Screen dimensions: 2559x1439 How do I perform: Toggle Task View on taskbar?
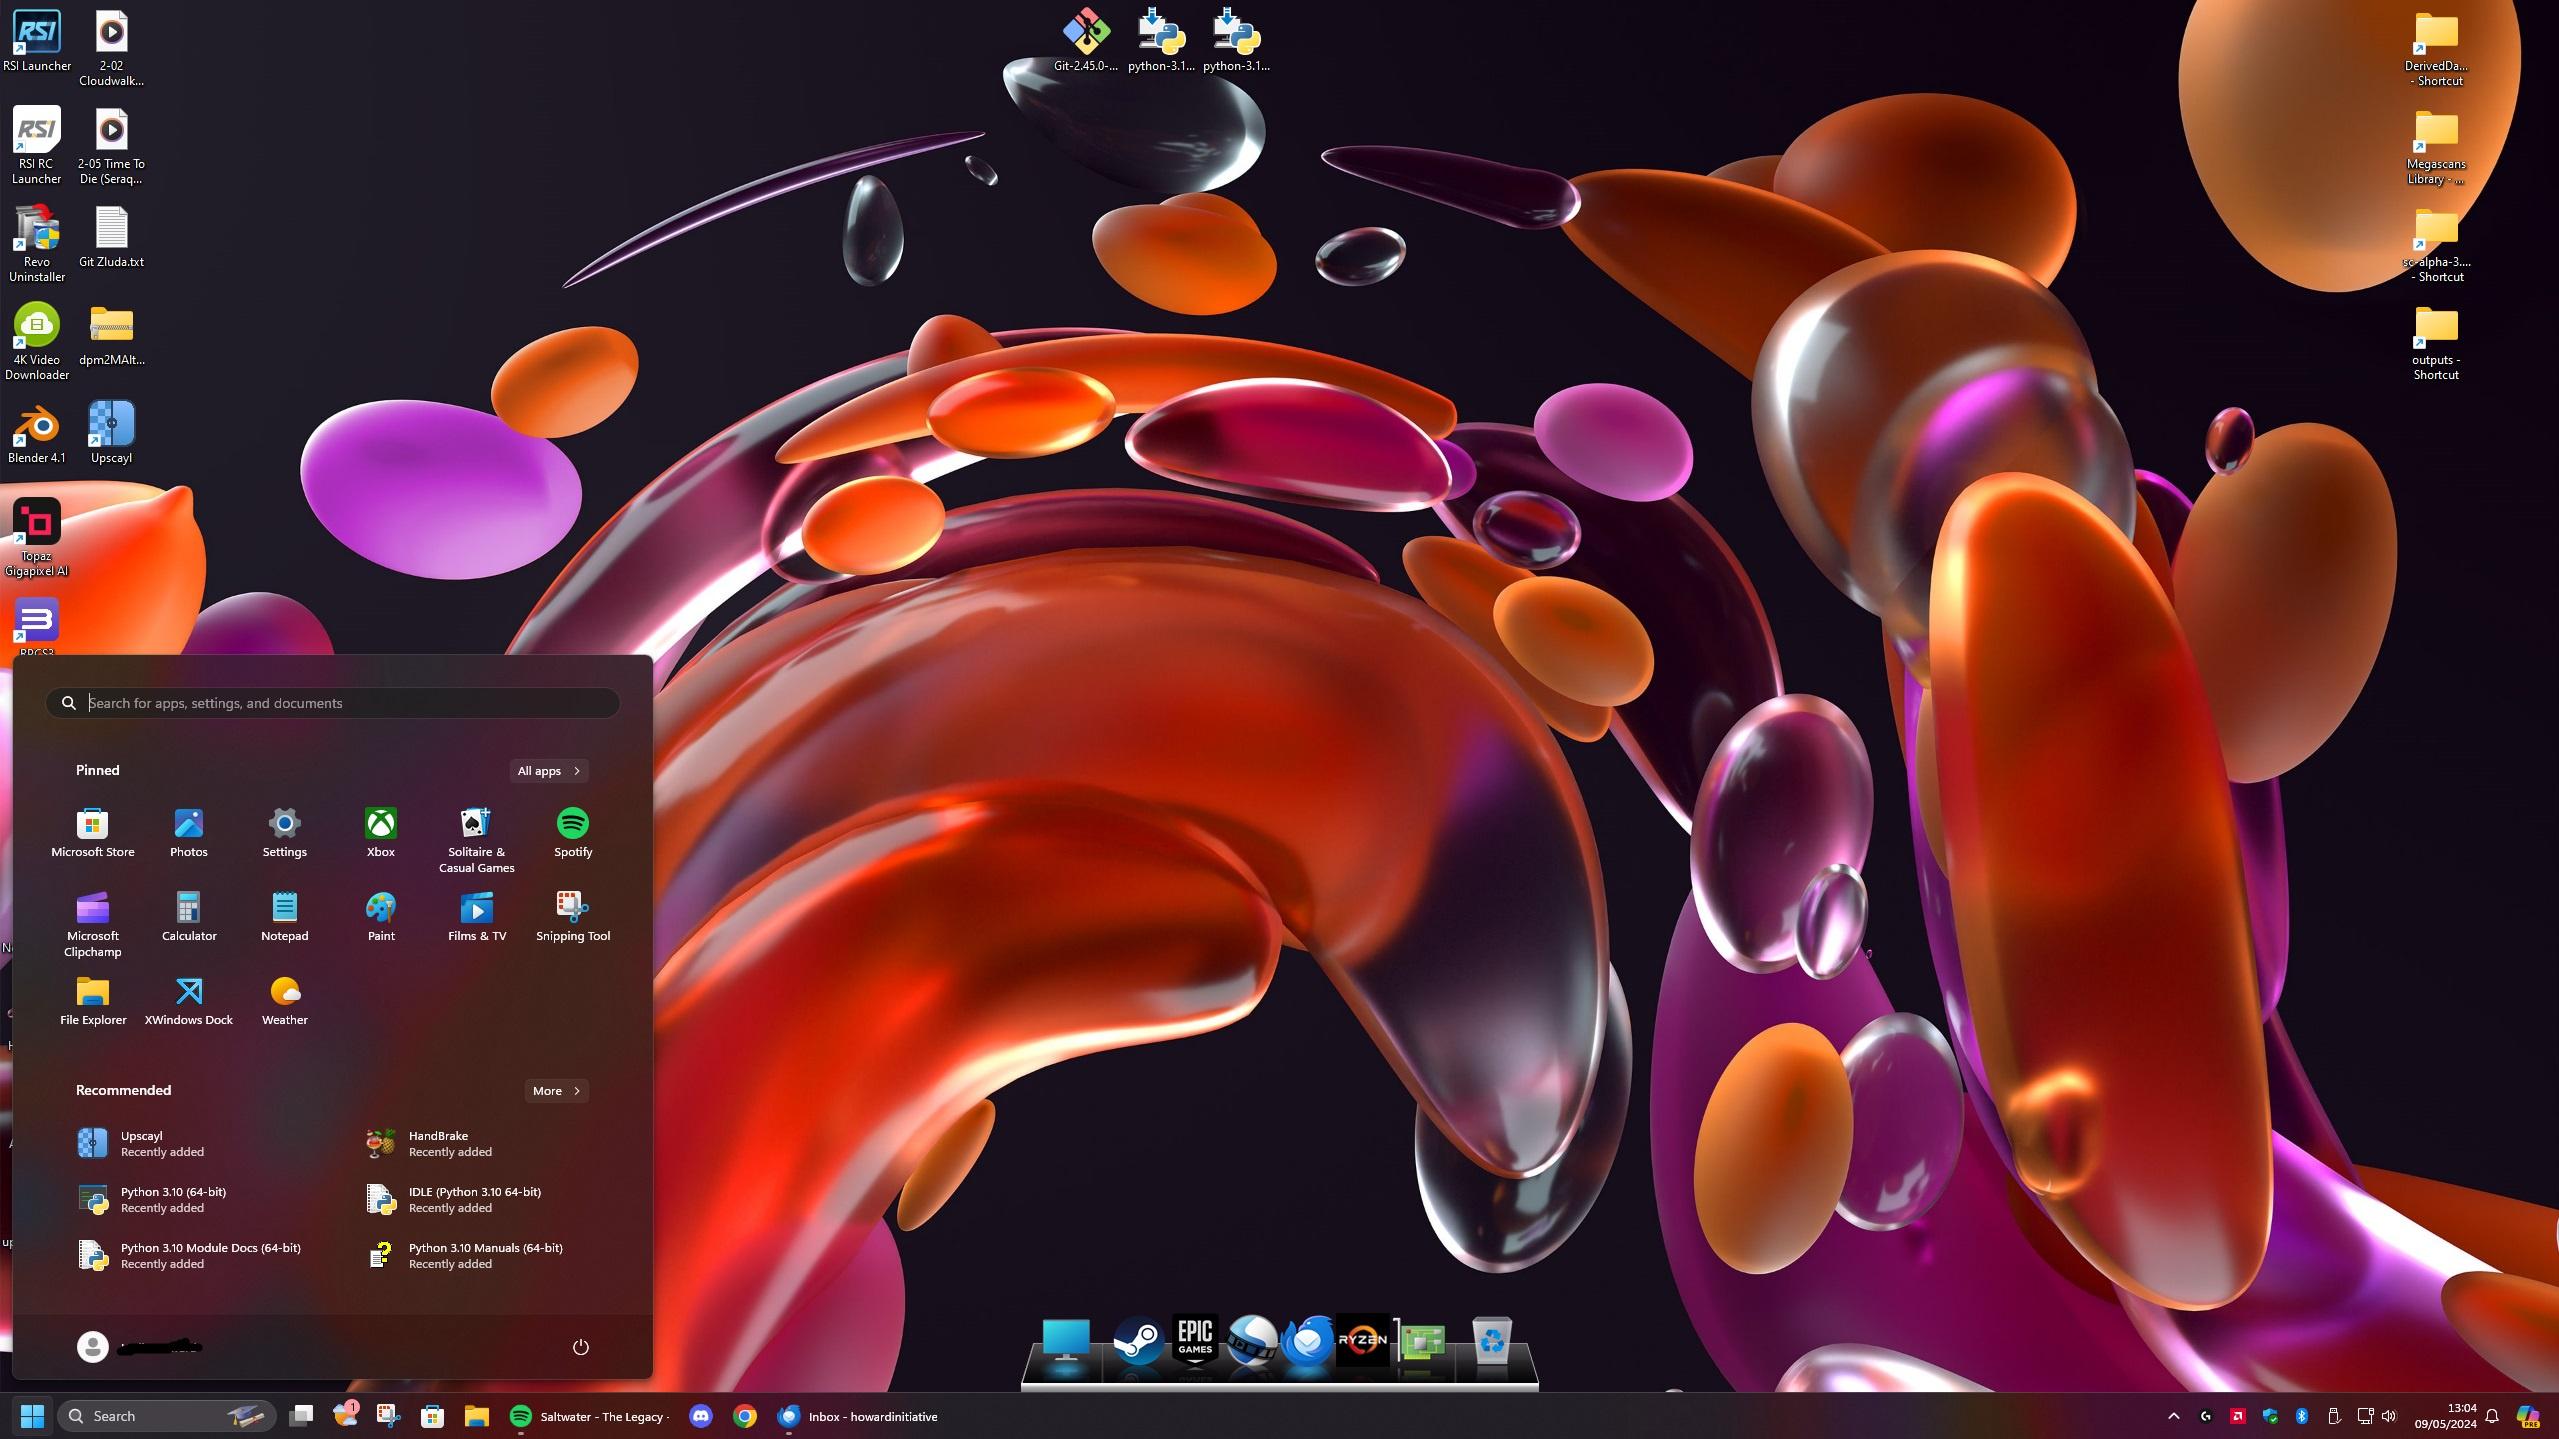click(x=301, y=1416)
